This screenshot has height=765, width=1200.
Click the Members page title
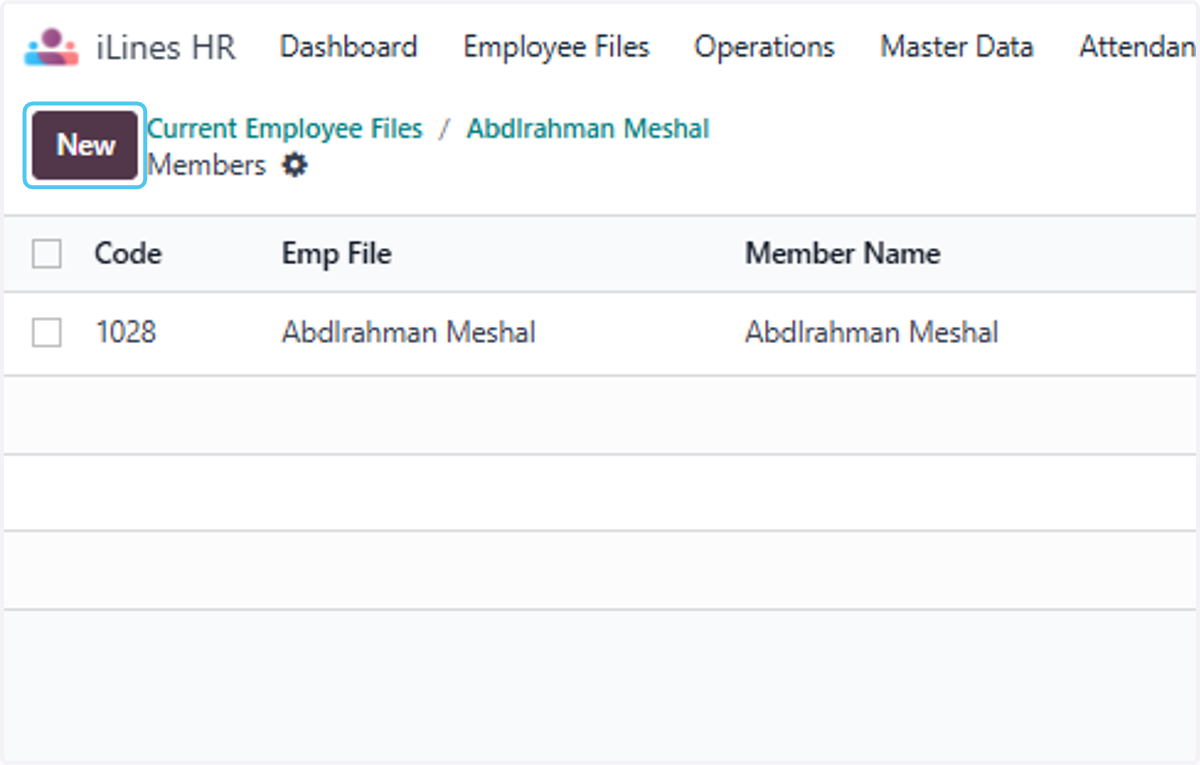click(x=207, y=165)
